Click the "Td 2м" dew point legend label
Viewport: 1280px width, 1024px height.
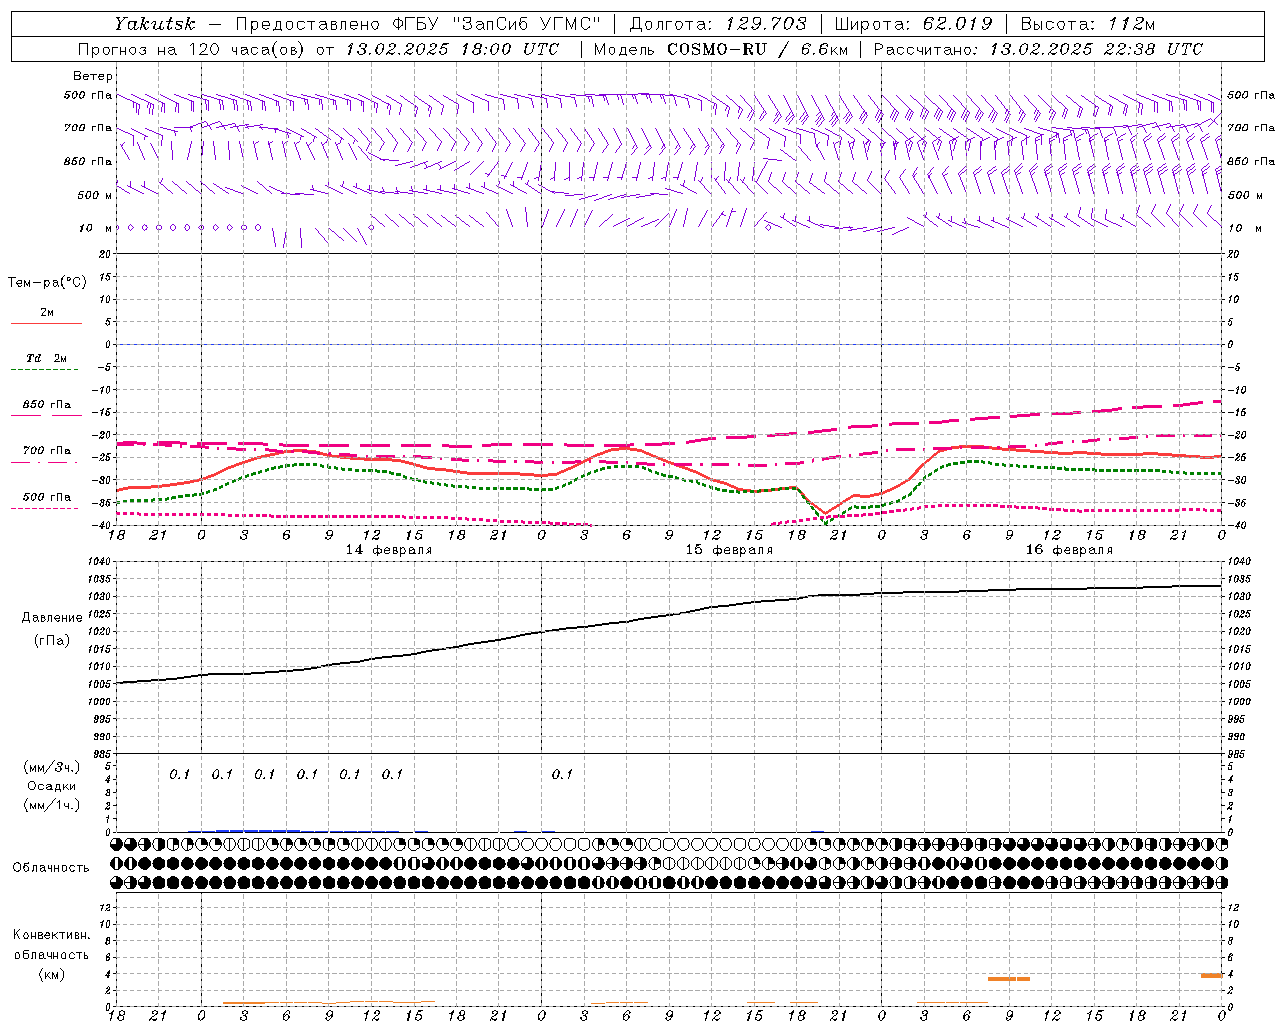[x=47, y=358]
